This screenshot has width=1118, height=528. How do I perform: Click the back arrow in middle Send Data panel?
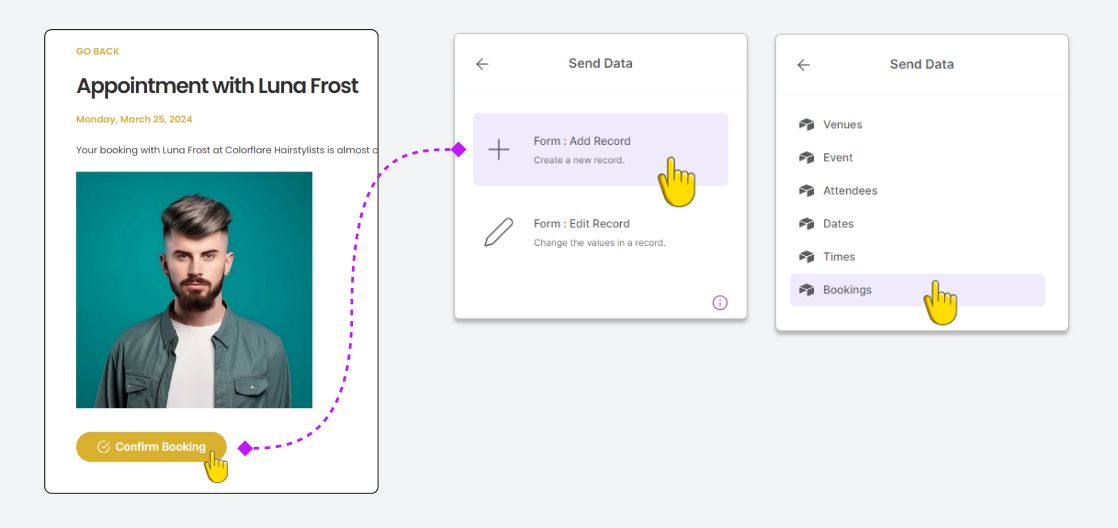[x=482, y=64]
